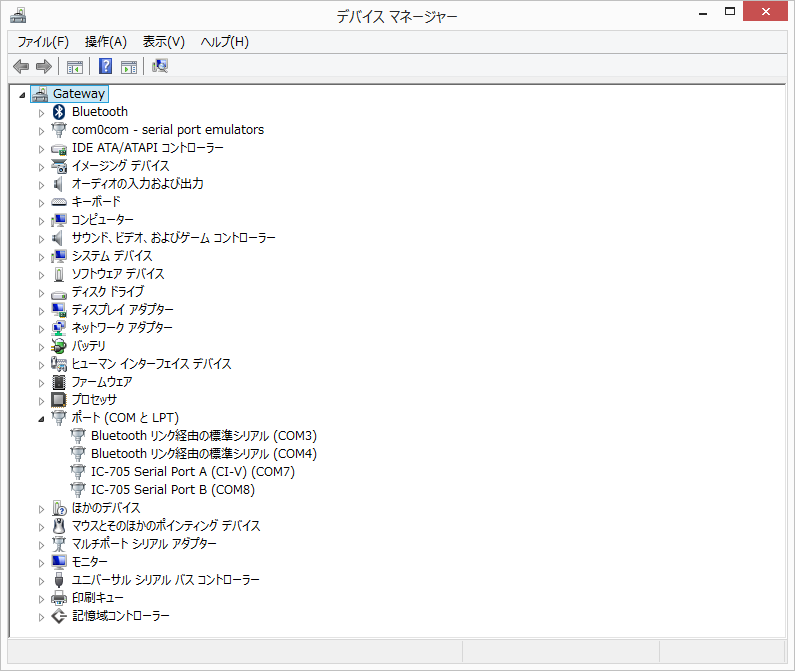This screenshot has height=671, width=795.
Task: Click the ディスプレイ アダプター icon
Action: [59, 310]
